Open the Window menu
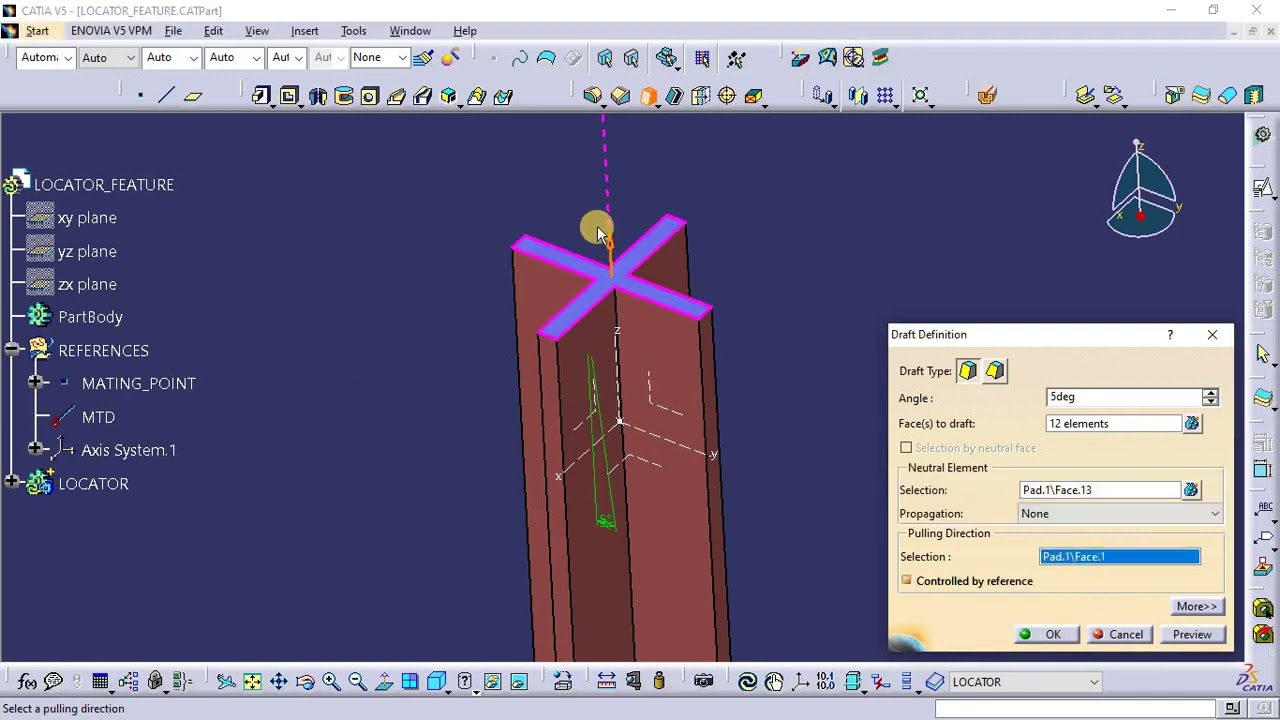1280x720 pixels. pos(410,31)
